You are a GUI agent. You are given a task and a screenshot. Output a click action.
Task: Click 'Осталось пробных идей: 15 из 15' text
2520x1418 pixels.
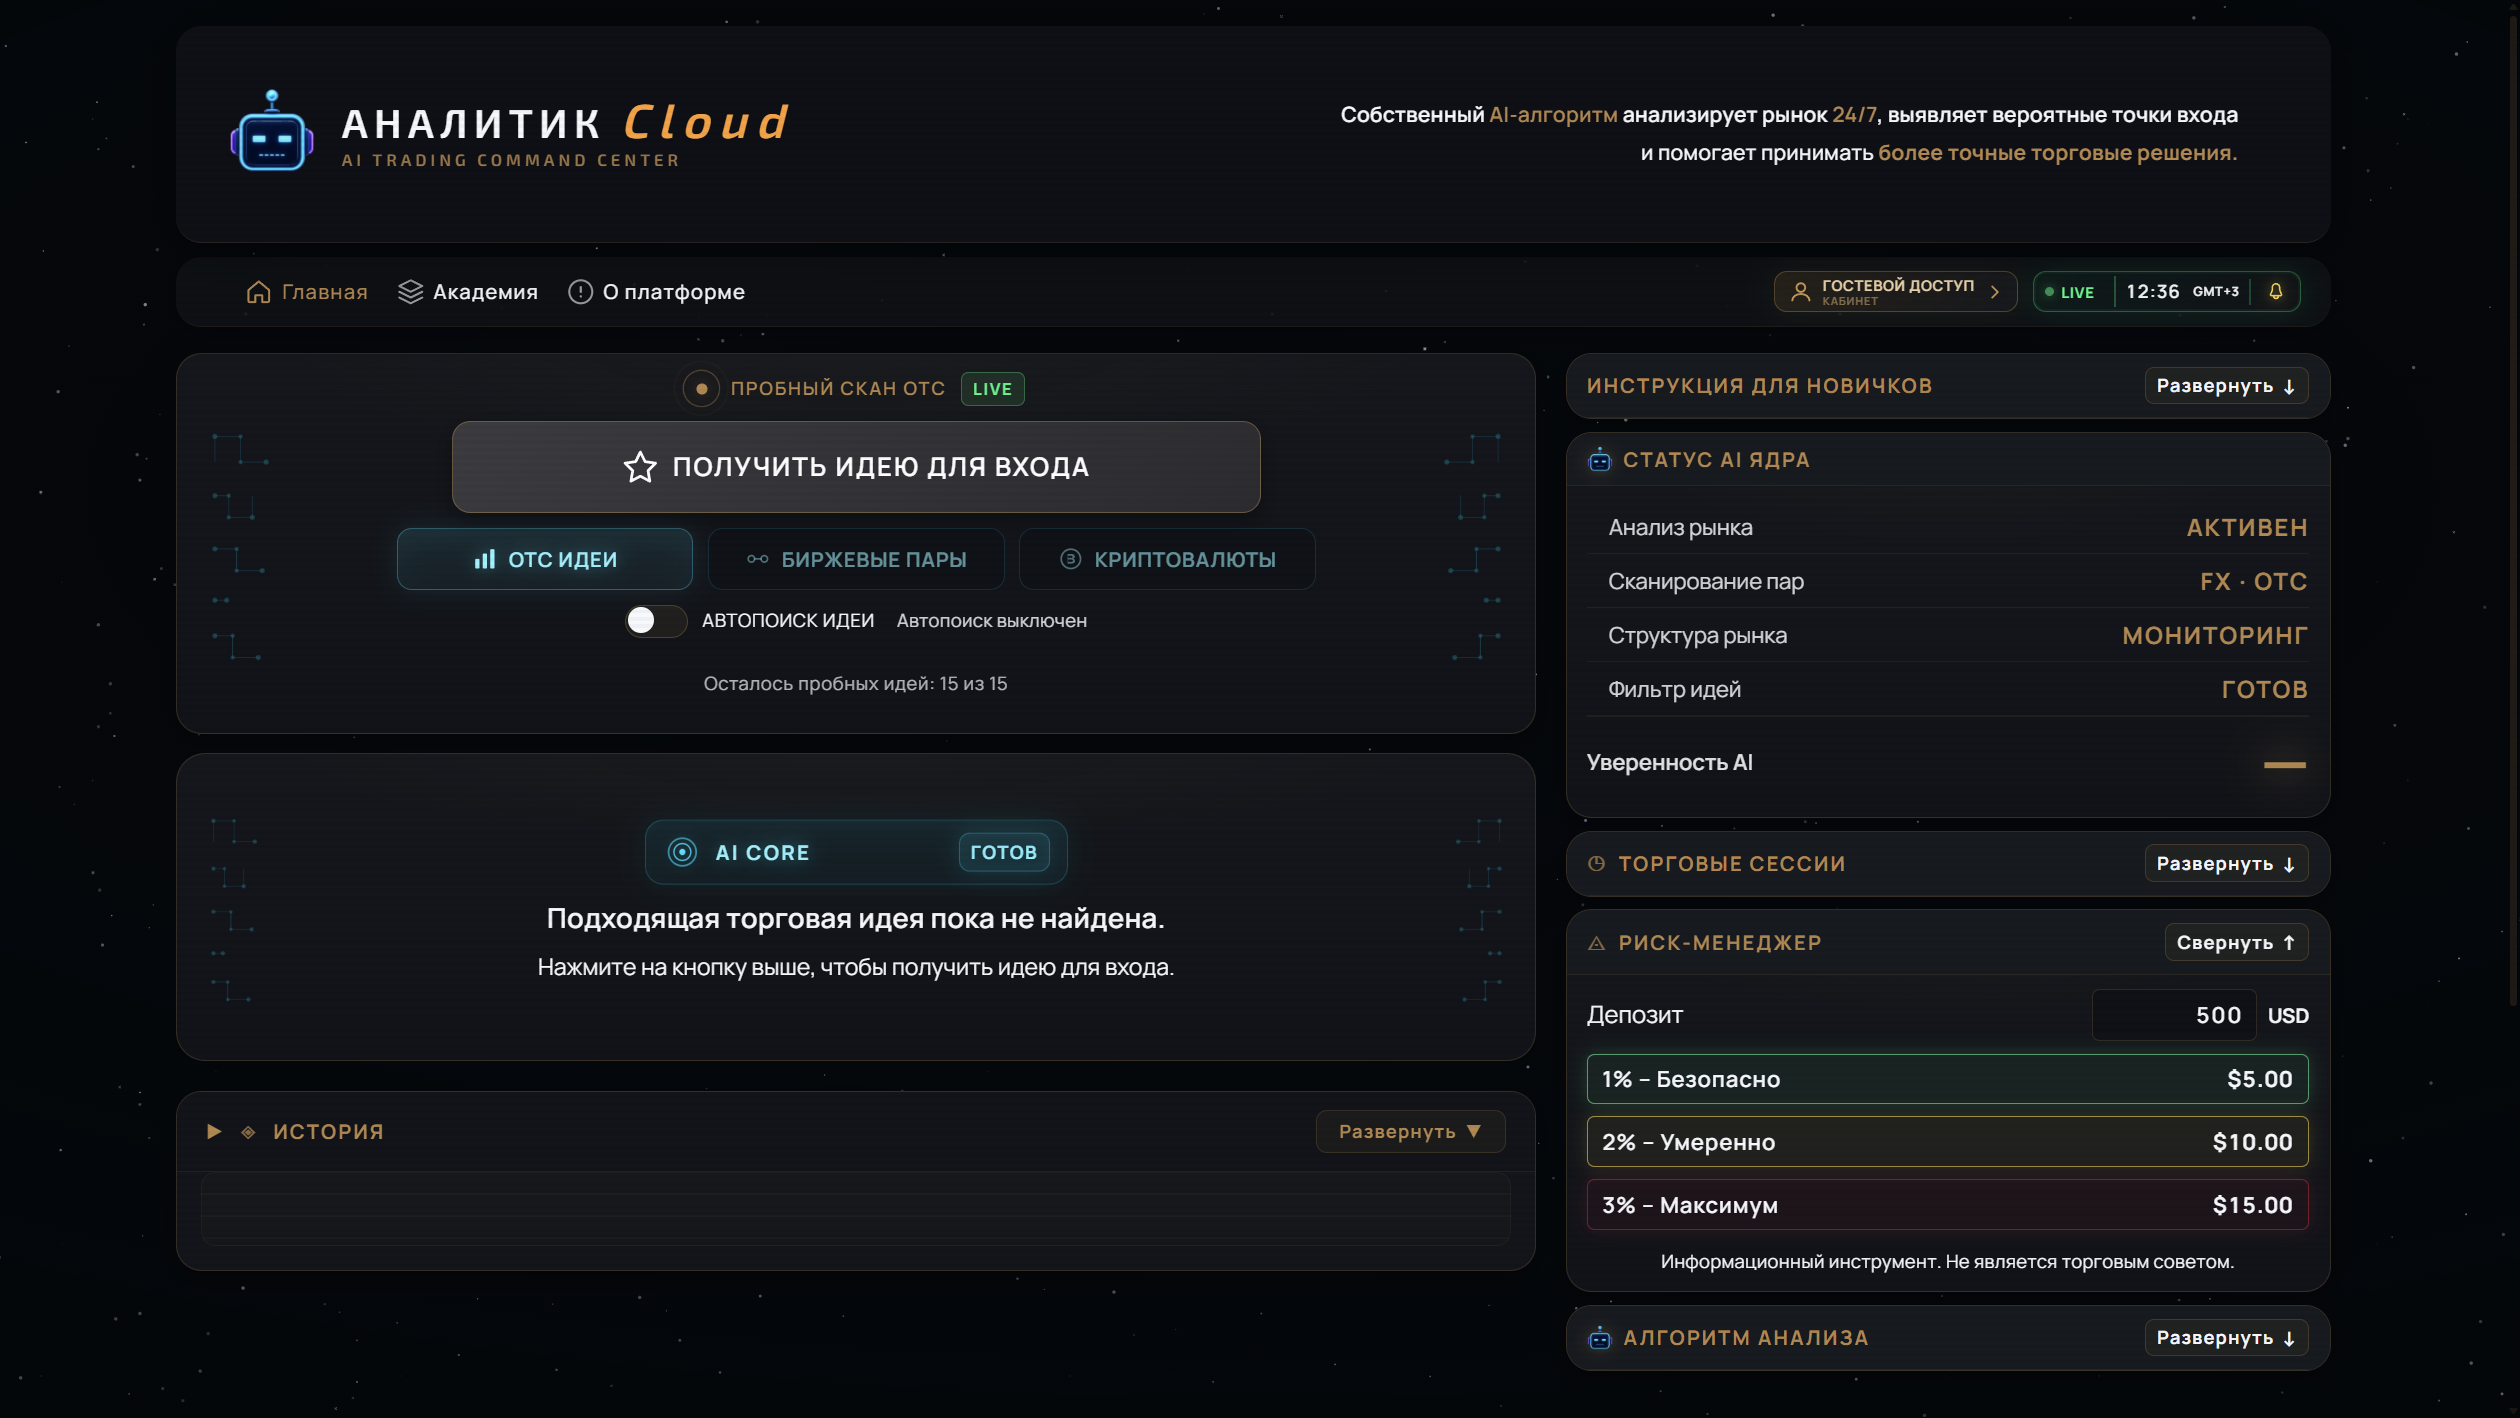click(x=855, y=684)
